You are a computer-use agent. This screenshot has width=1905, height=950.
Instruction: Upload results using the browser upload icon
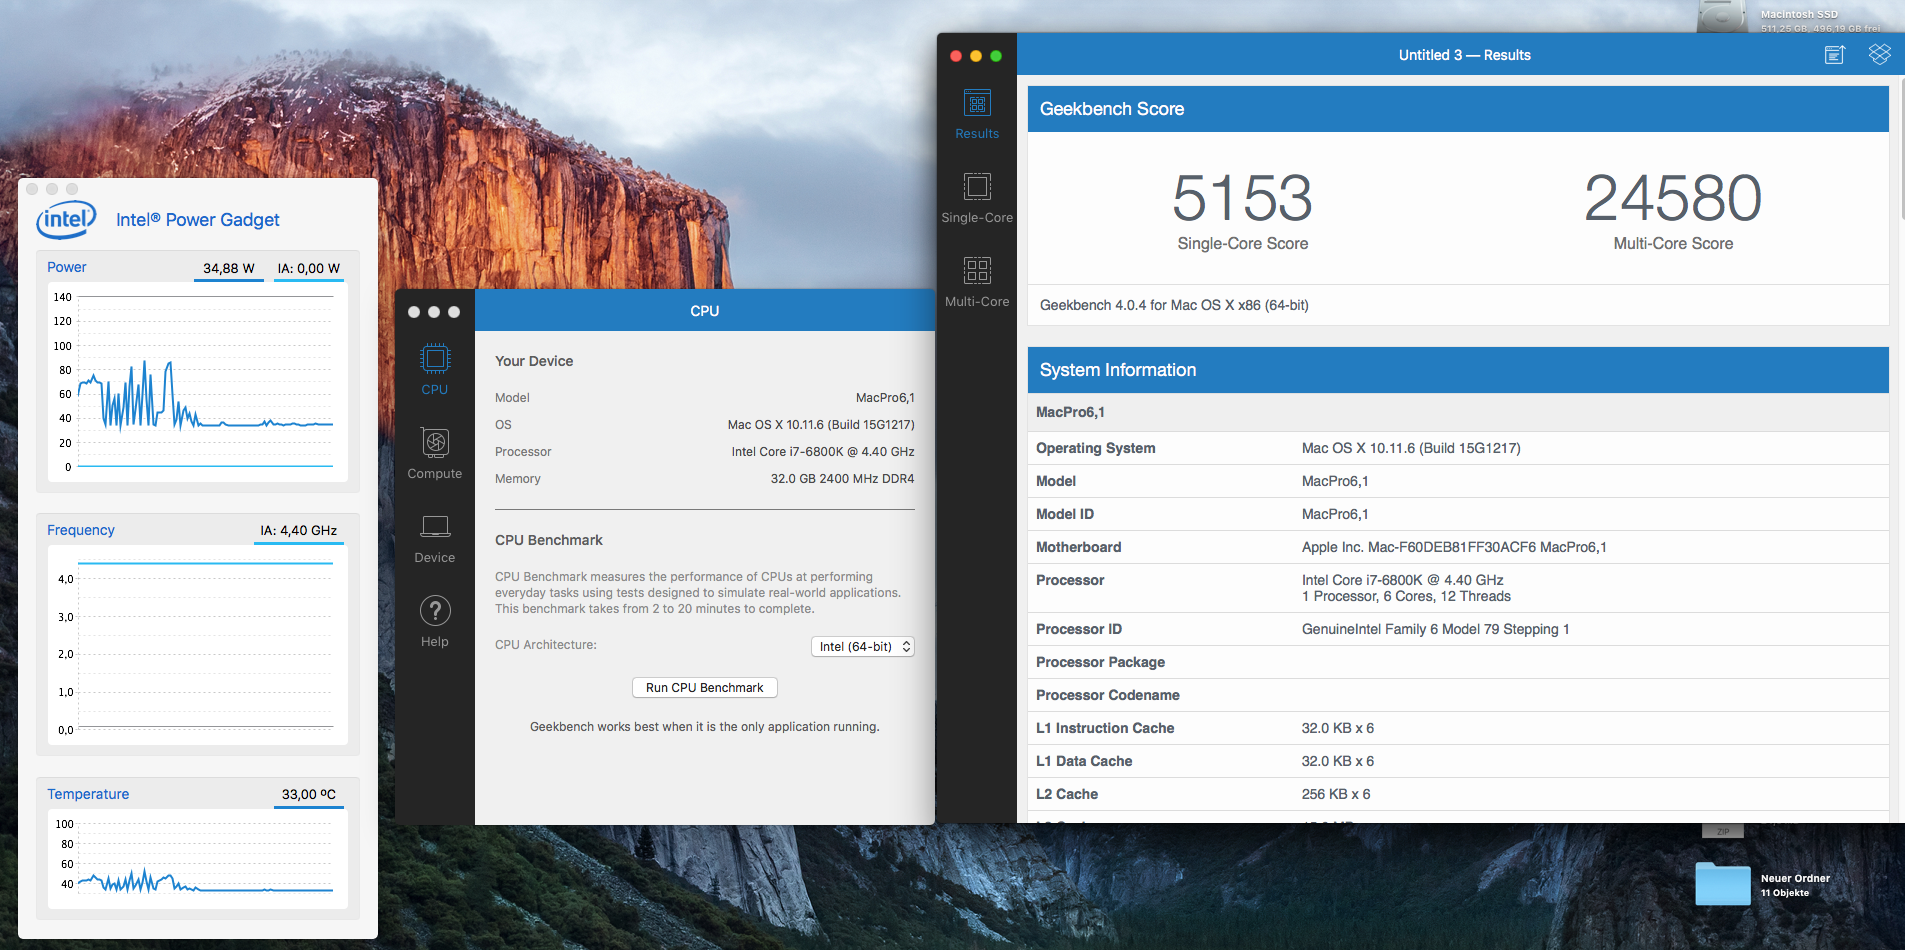point(1834,55)
